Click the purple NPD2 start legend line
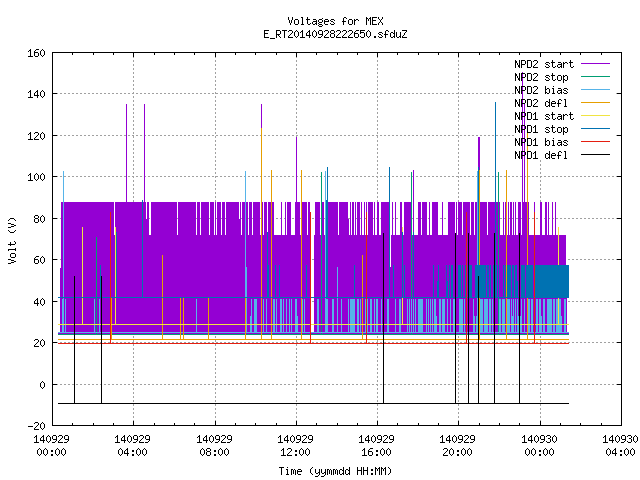This screenshot has height=480, width=640. [x=595, y=64]
